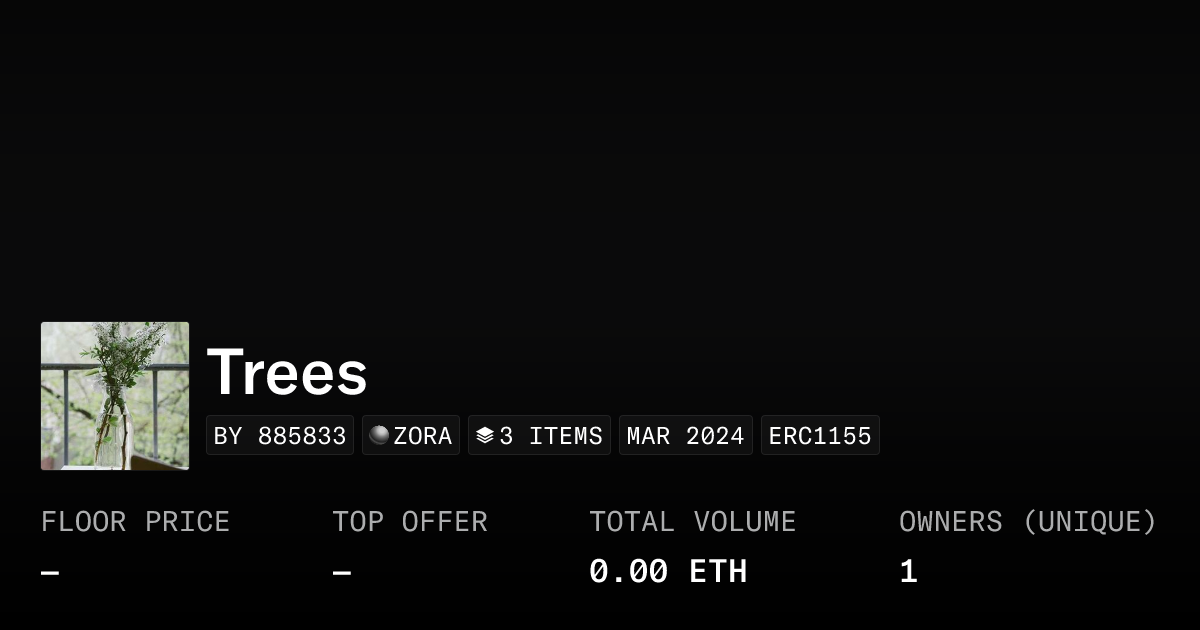1200x630 pixels.
Task: Click the stacked layers icon beside 3 ITEMS
Action: (x=484, y=434)
